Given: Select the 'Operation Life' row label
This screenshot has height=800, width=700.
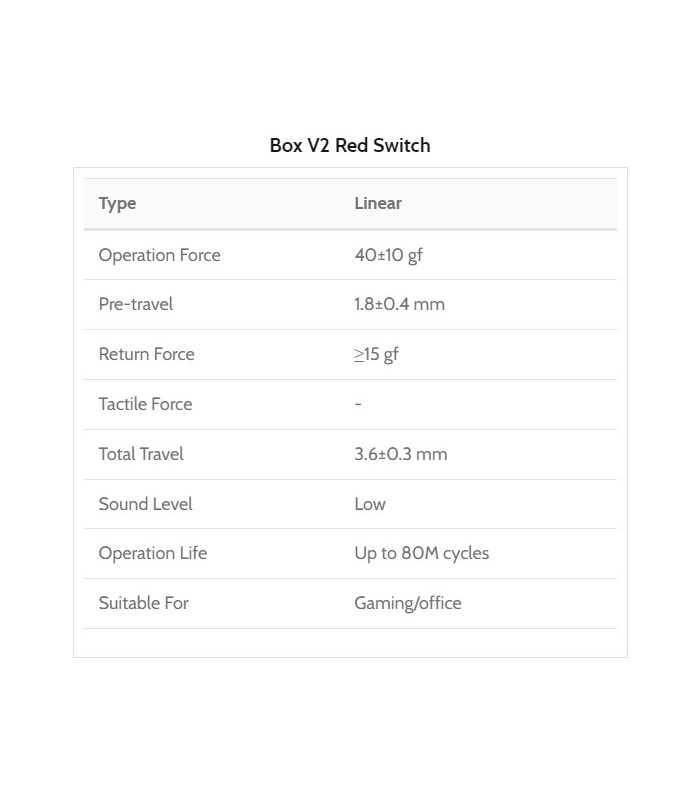Looking at the screenshot, I should (x=152, y=553).
